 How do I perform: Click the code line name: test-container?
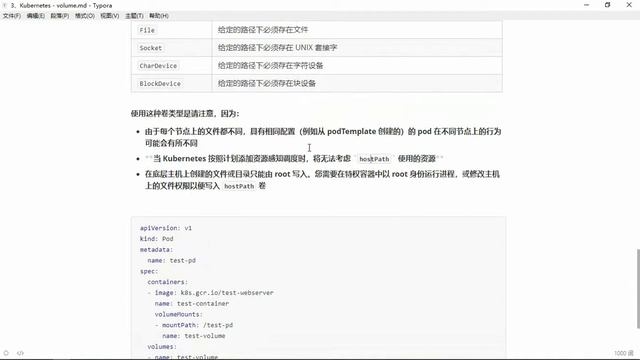coord(192,304)
